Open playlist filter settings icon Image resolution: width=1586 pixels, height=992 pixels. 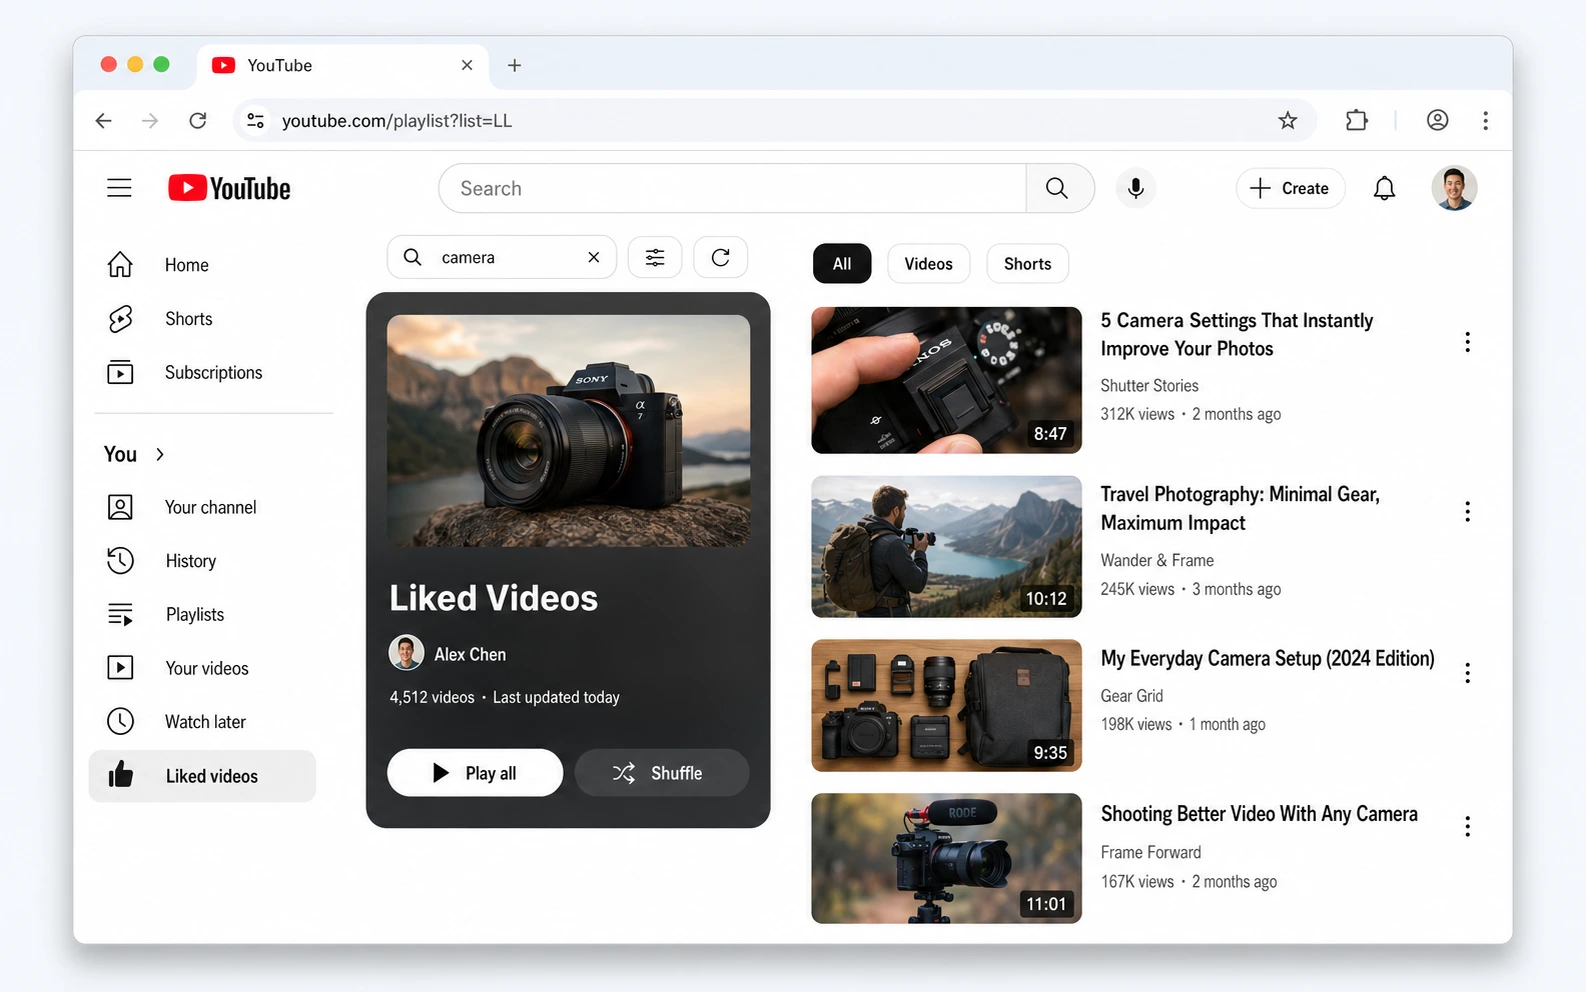pyautogui.click(x=655, y=258)
